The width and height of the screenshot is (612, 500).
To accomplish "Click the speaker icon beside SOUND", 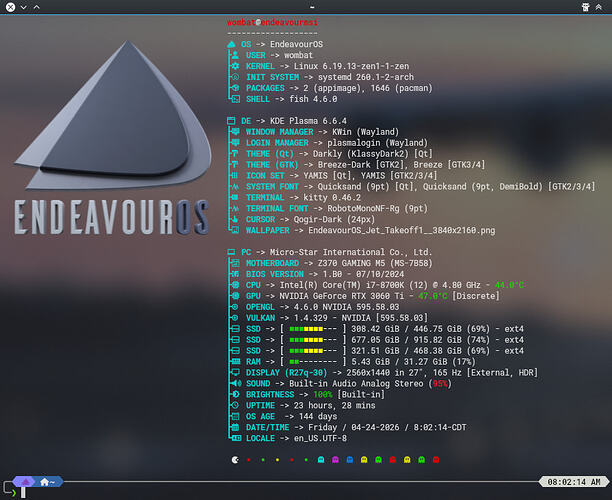I will coord(236,383).
